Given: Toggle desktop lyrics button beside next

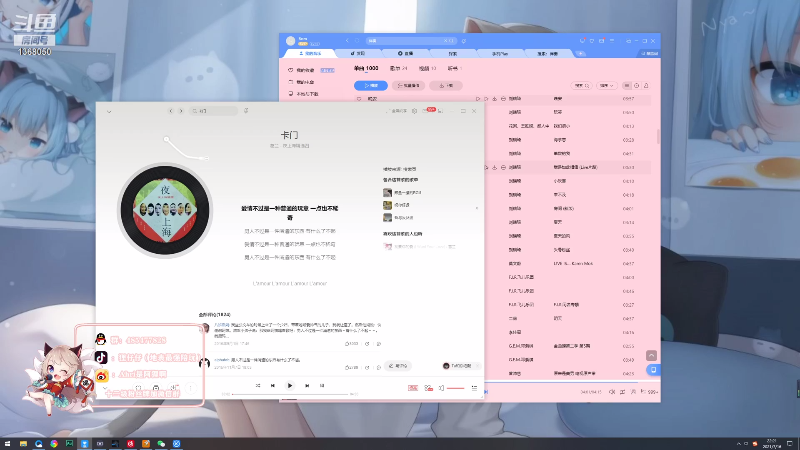Looking at the screenshot, I should point(322,386).
